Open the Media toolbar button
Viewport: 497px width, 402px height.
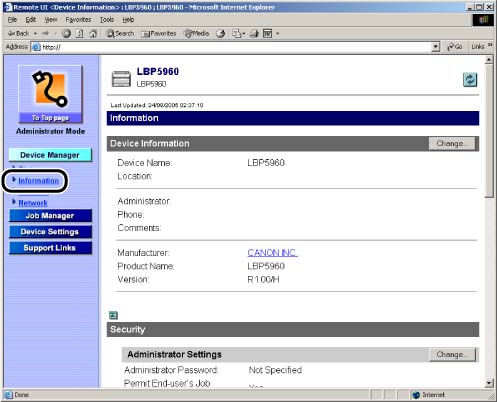click(197, 33)
